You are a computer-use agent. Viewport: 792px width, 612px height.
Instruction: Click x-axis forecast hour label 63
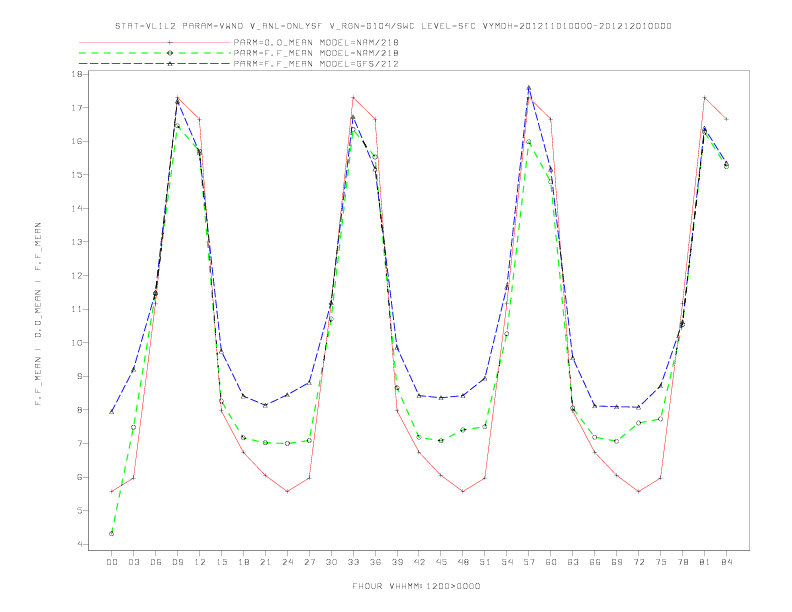[x=573, y=562]
